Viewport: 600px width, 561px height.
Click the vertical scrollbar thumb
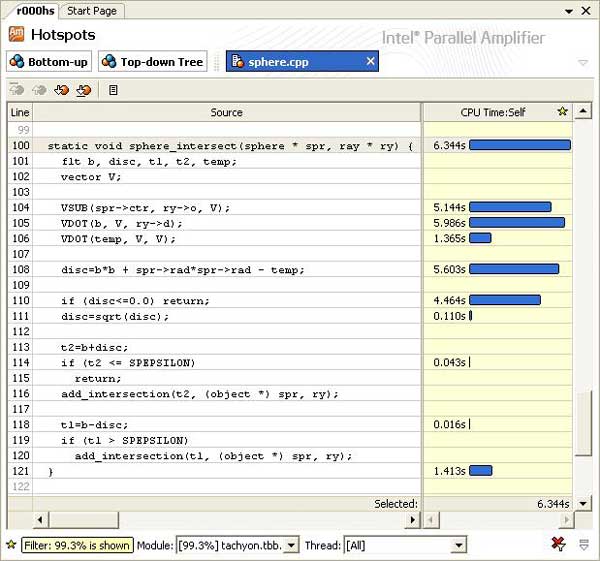[584, 423]
